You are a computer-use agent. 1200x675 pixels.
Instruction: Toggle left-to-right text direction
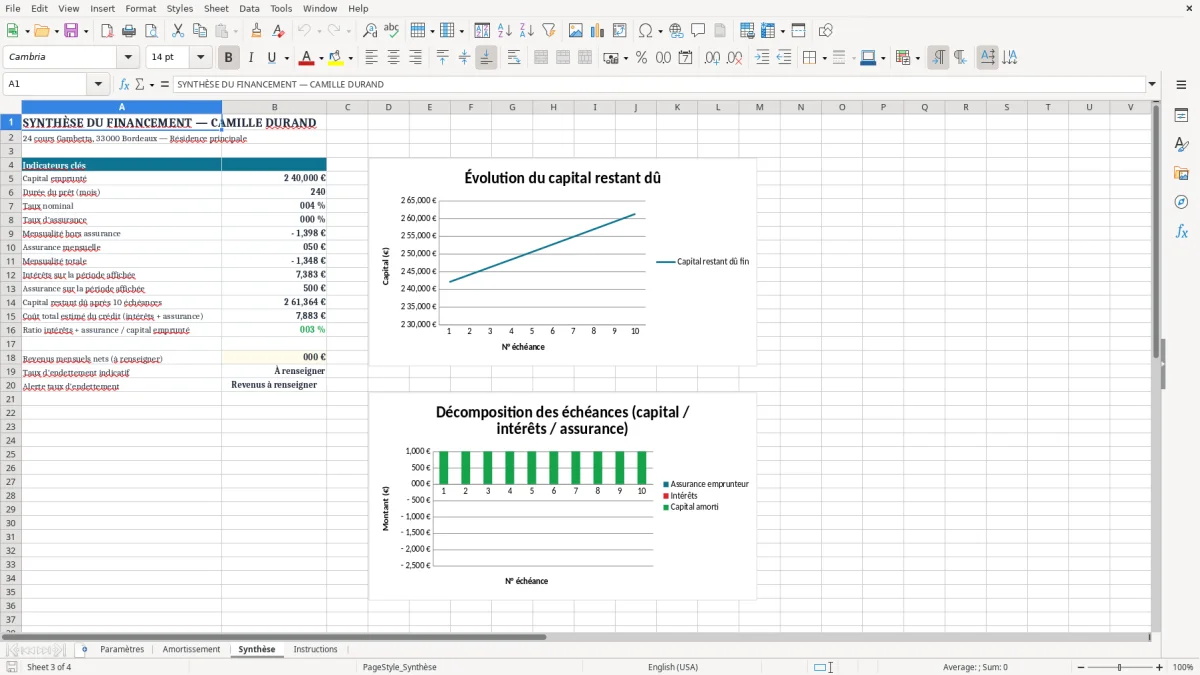coord(938,58)
